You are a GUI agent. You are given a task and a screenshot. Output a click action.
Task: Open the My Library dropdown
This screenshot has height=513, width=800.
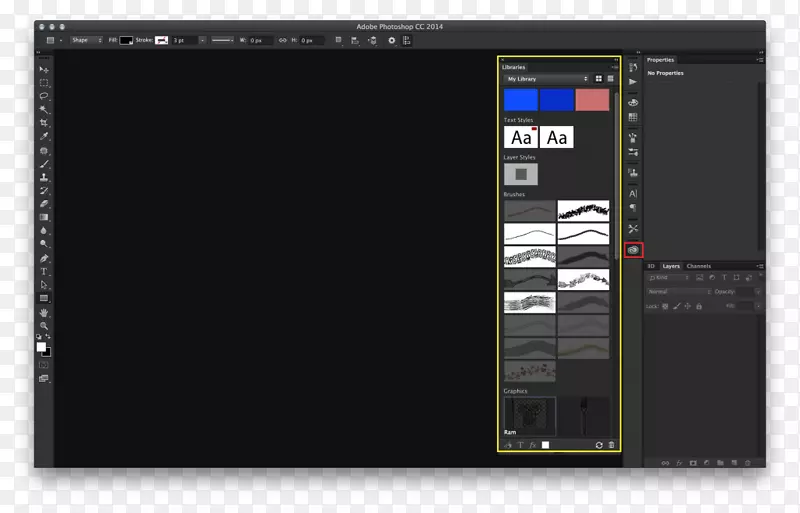coord(546,78)
